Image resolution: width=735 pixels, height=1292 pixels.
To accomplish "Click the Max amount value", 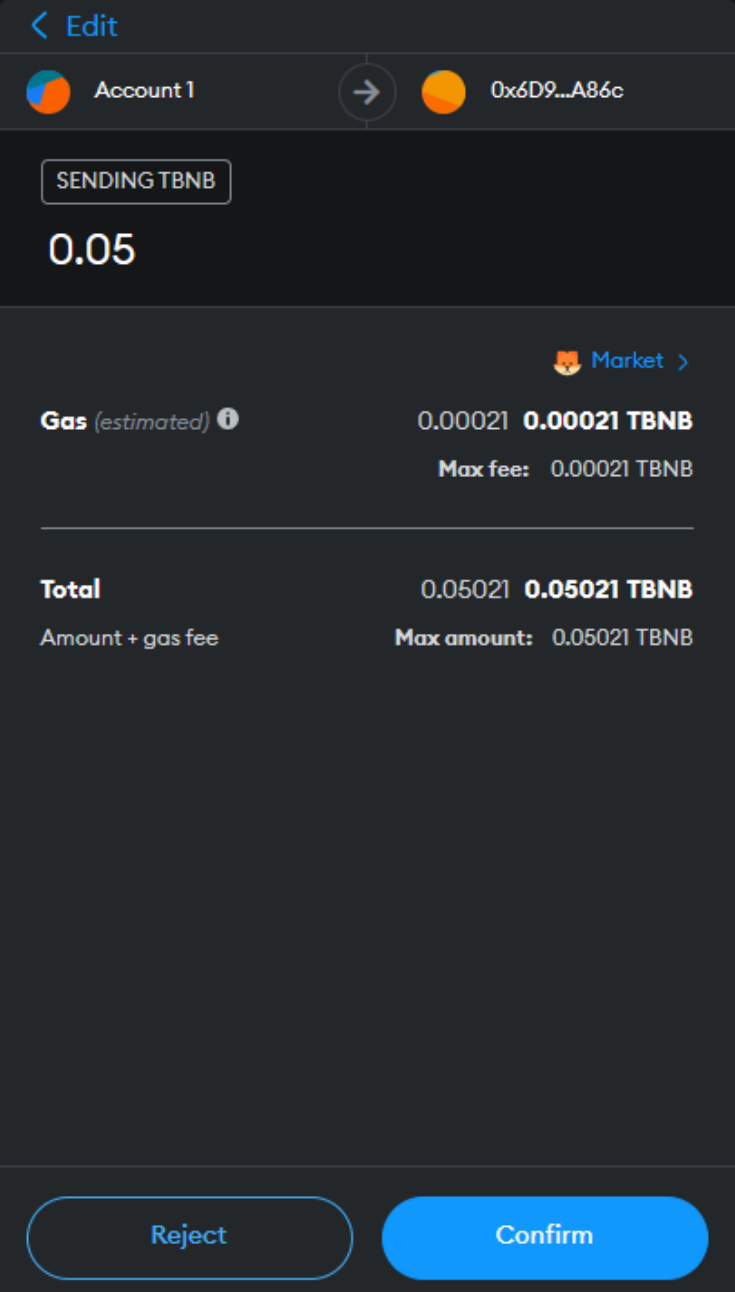I will [622, 637].
